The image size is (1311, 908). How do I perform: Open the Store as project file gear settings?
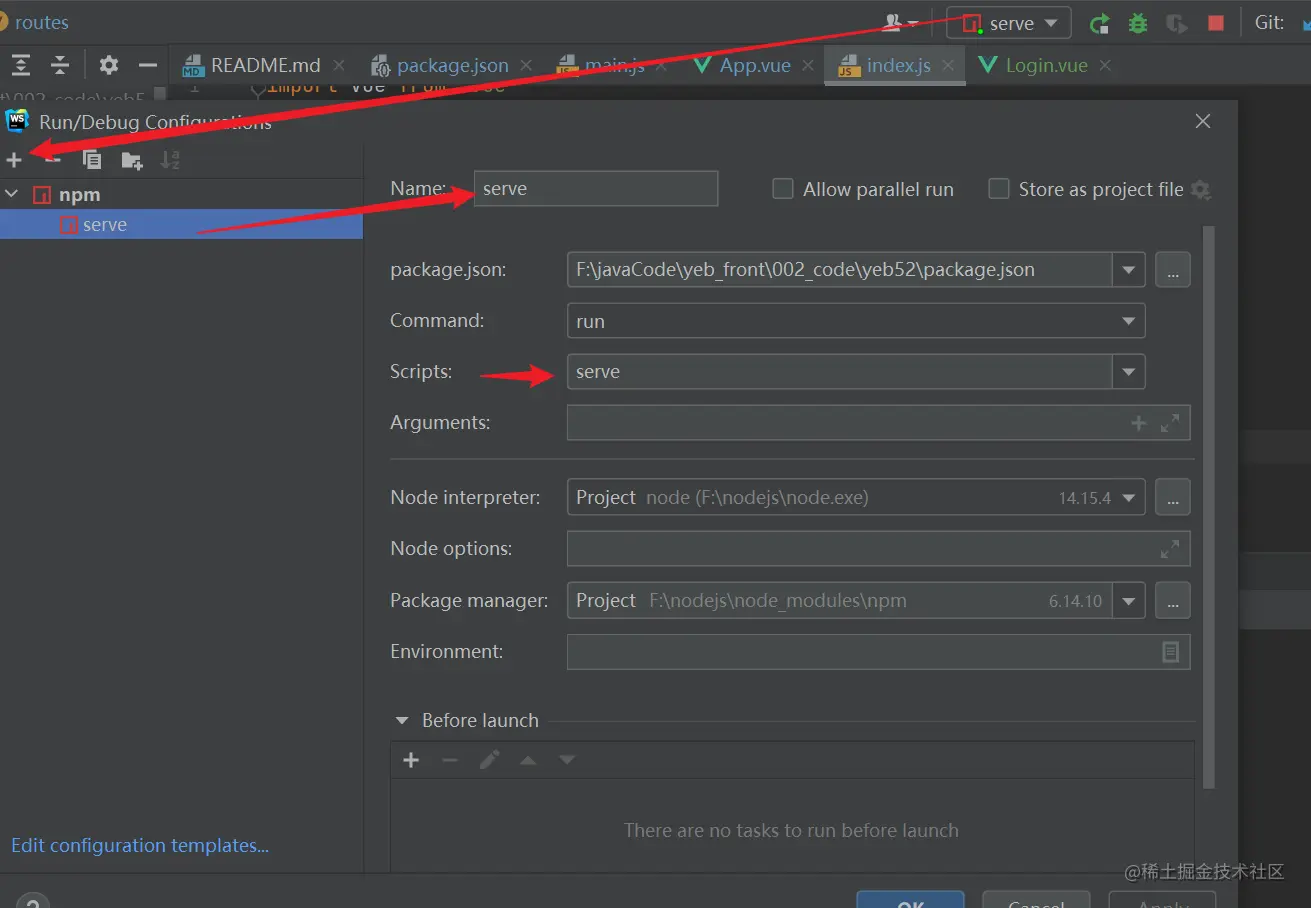[1201, 189]
